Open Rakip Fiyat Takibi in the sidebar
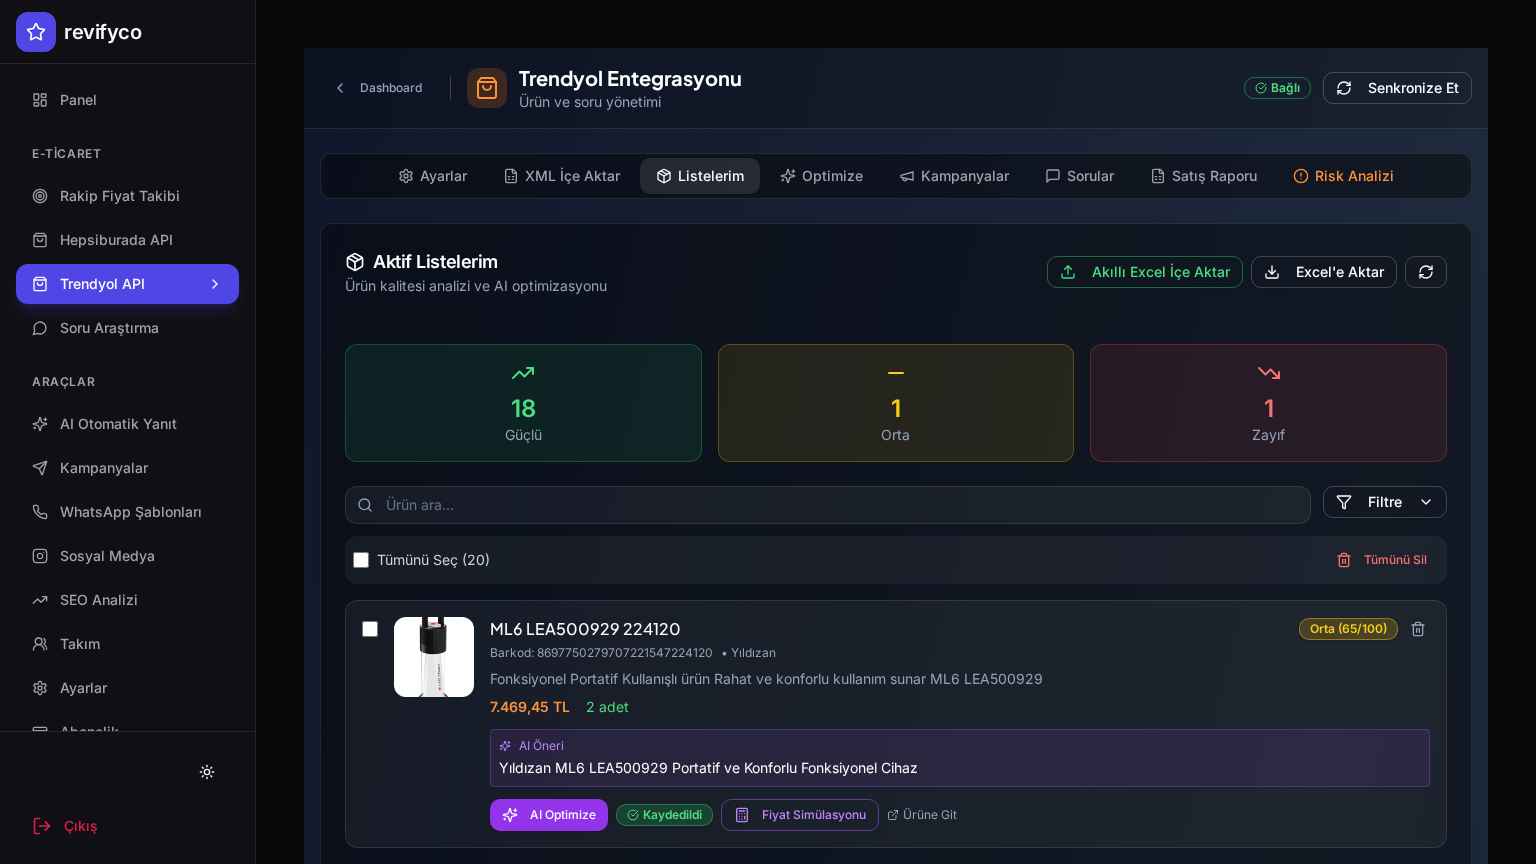Image resolution: width=1536 pixels, height=864 pixels. tap(127, 196)
